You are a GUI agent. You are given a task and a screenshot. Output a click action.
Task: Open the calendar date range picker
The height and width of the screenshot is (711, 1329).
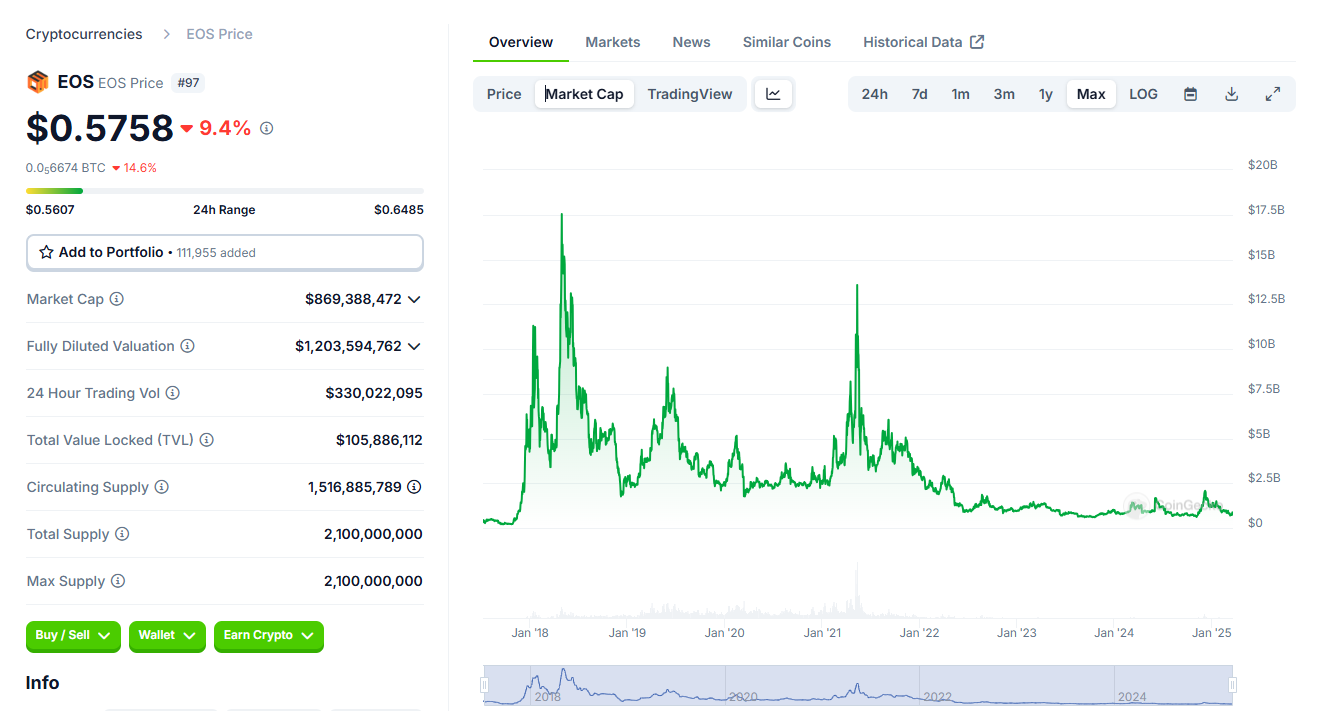pyautogui.click(x=1190, y=93)
